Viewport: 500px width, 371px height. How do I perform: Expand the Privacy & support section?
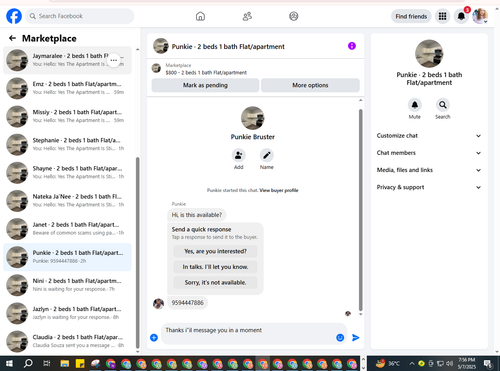(429, 187)
